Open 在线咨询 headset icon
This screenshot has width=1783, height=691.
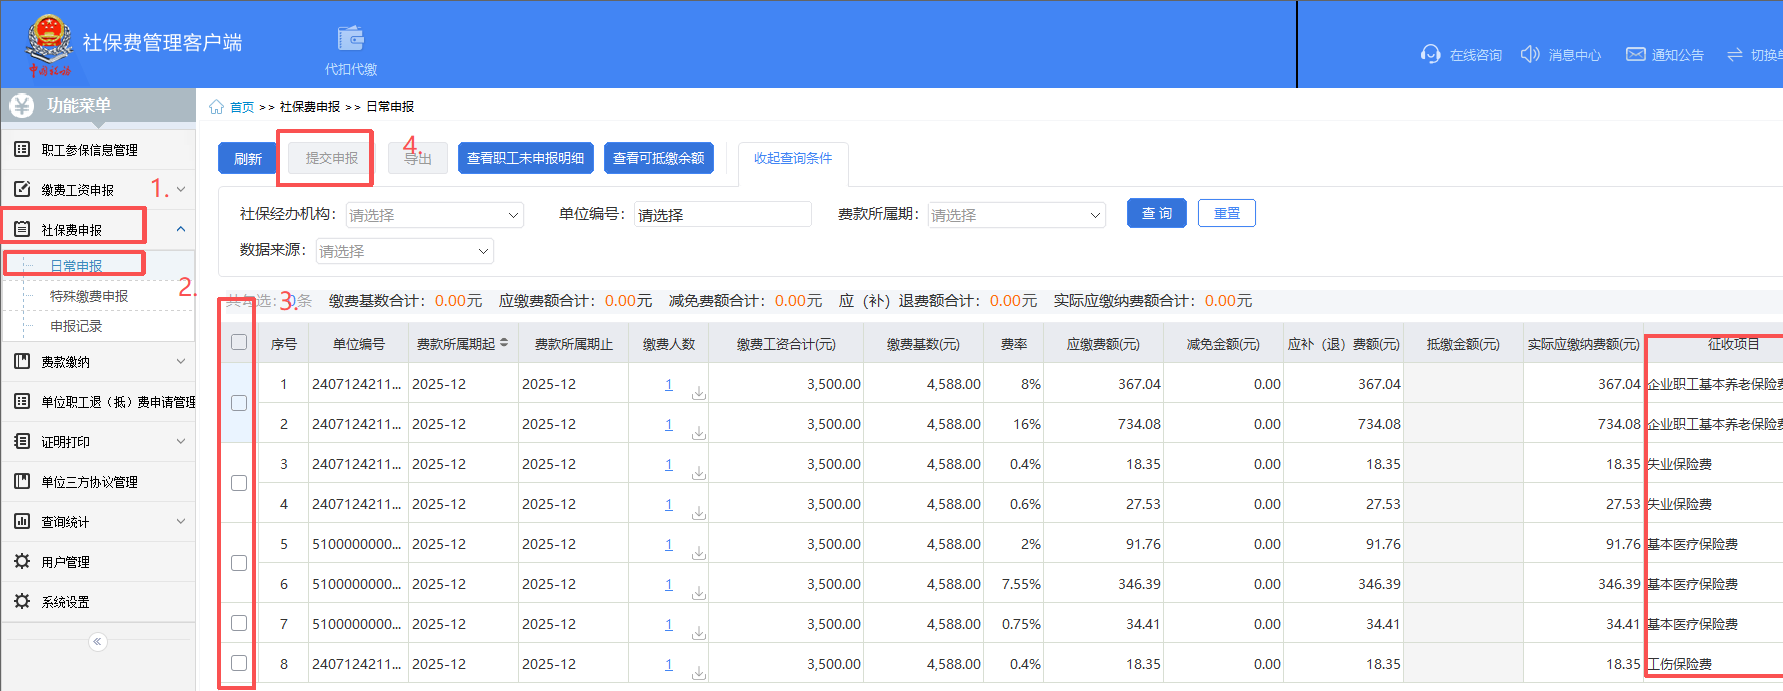1430,54
